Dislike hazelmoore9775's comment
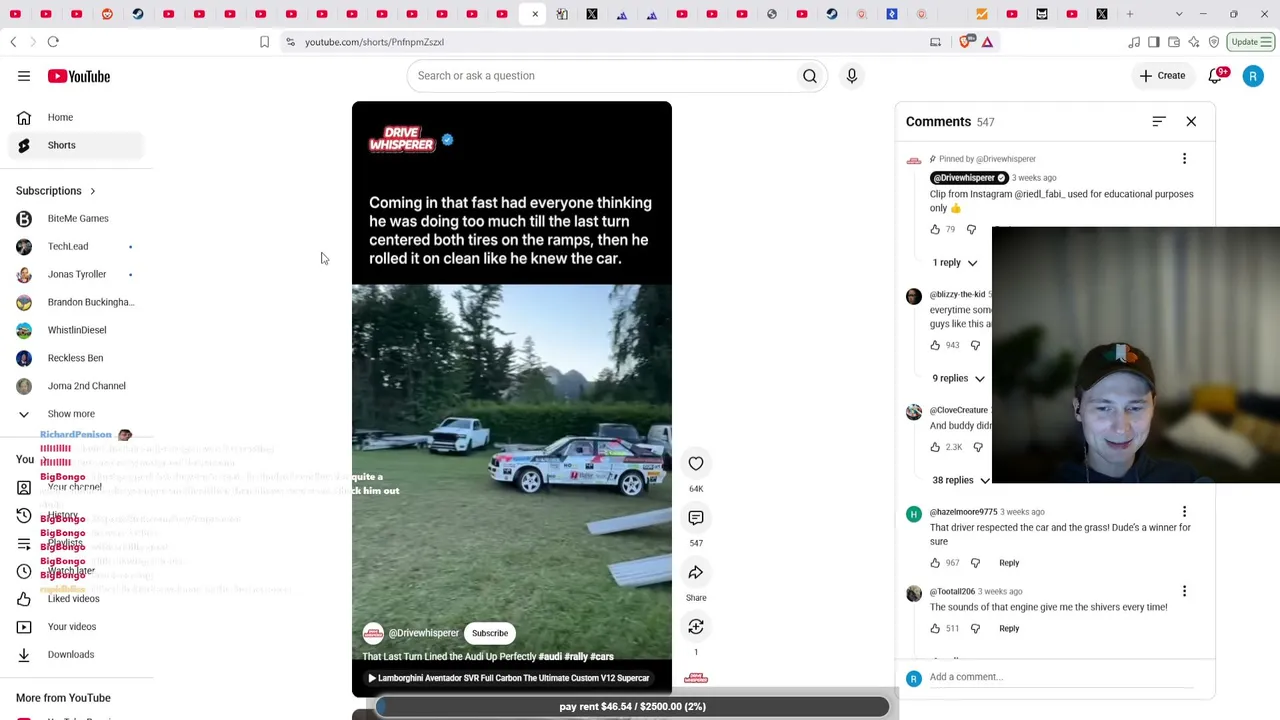 click(976, 563)
